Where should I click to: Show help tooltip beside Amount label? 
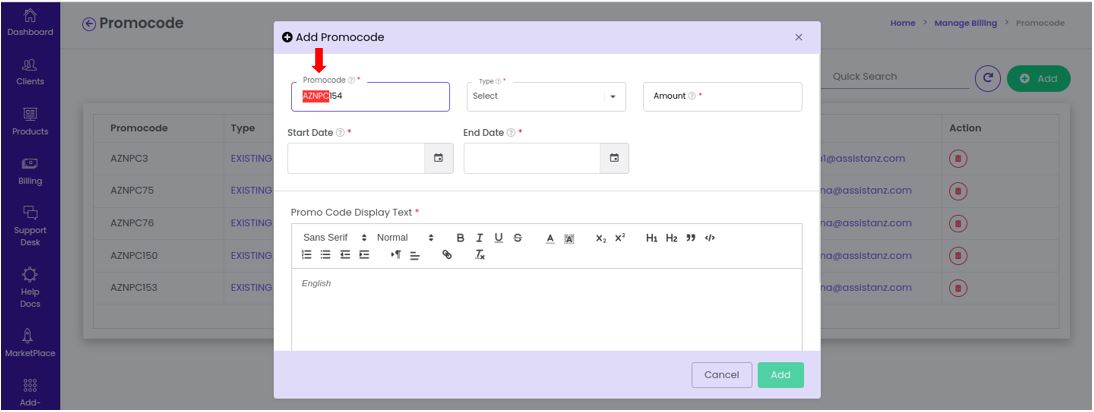tap(691, 96)
